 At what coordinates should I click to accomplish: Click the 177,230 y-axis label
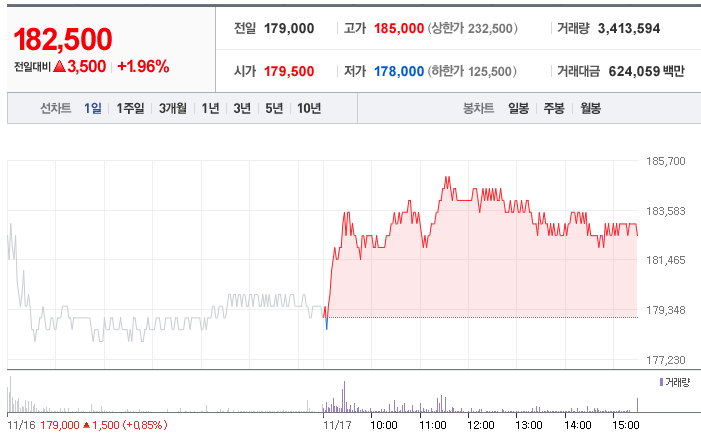[666, 360]
